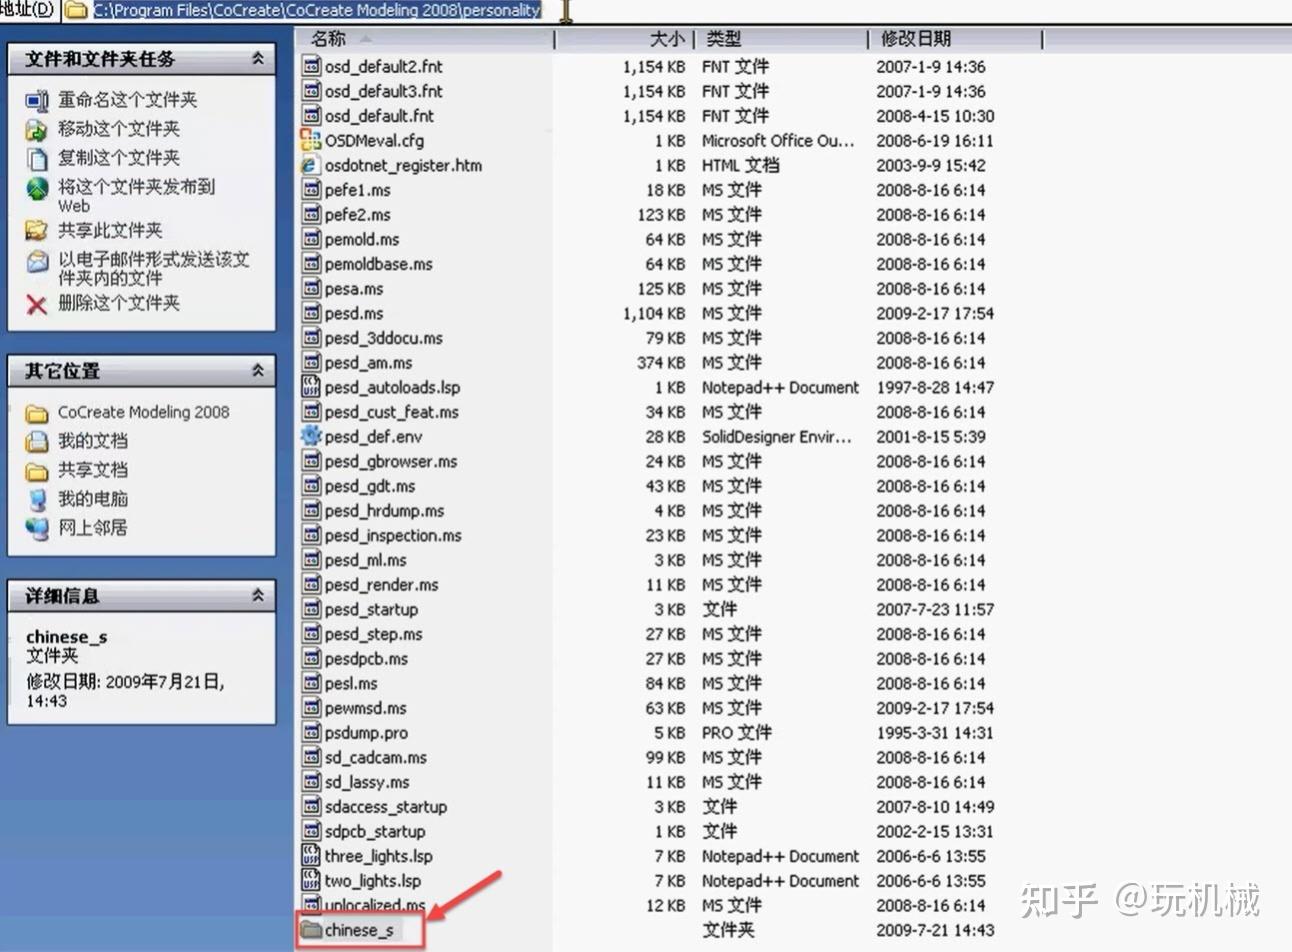This screenshot has width=1292, height=952.
Task: Click the CoCreate Modeling 2008 folder icon
Action: [37, 412]
